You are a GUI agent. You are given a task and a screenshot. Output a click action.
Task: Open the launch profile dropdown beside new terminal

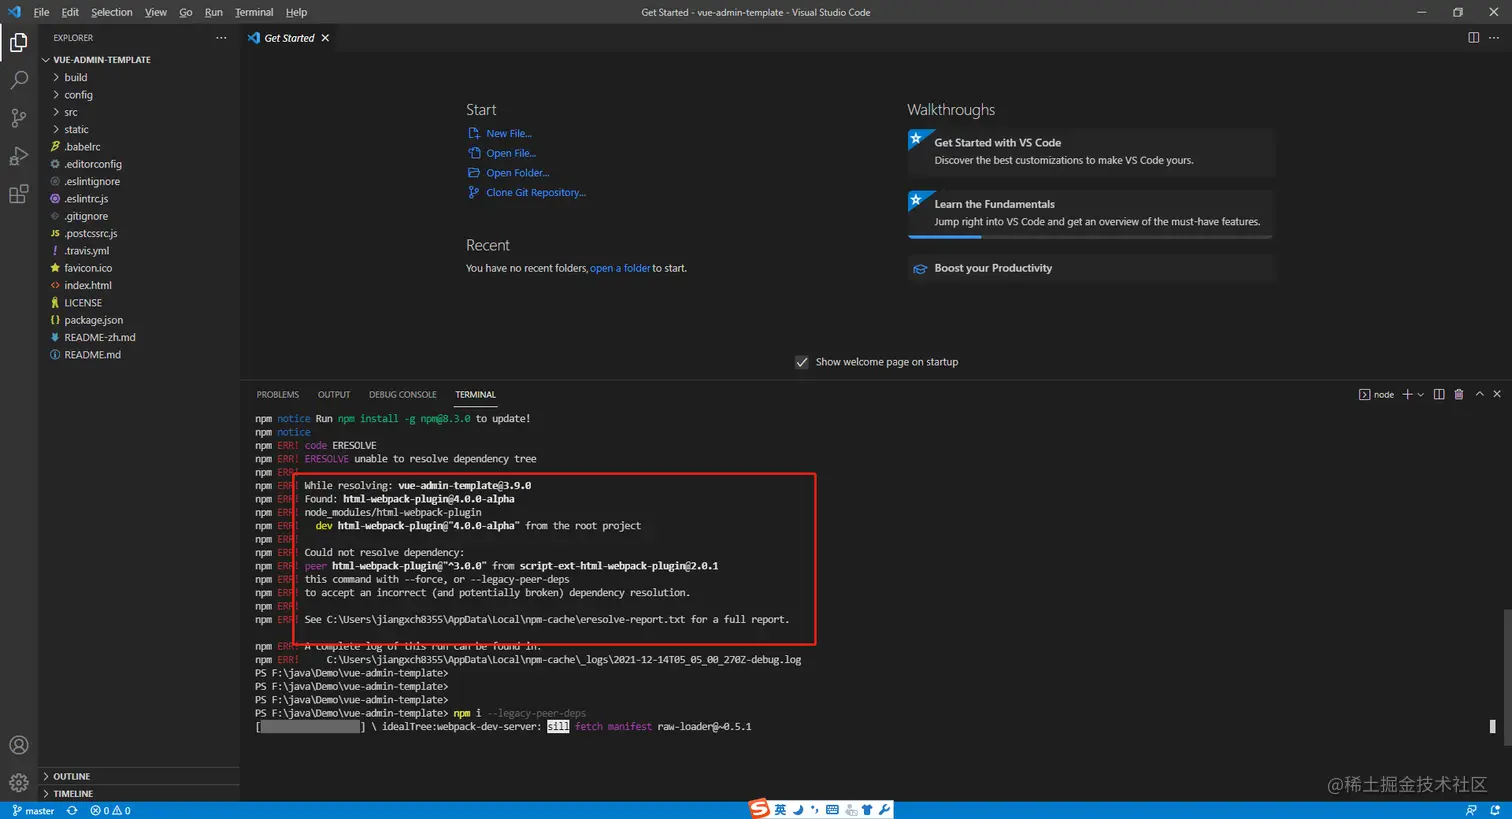click(x=1420, y=394)
